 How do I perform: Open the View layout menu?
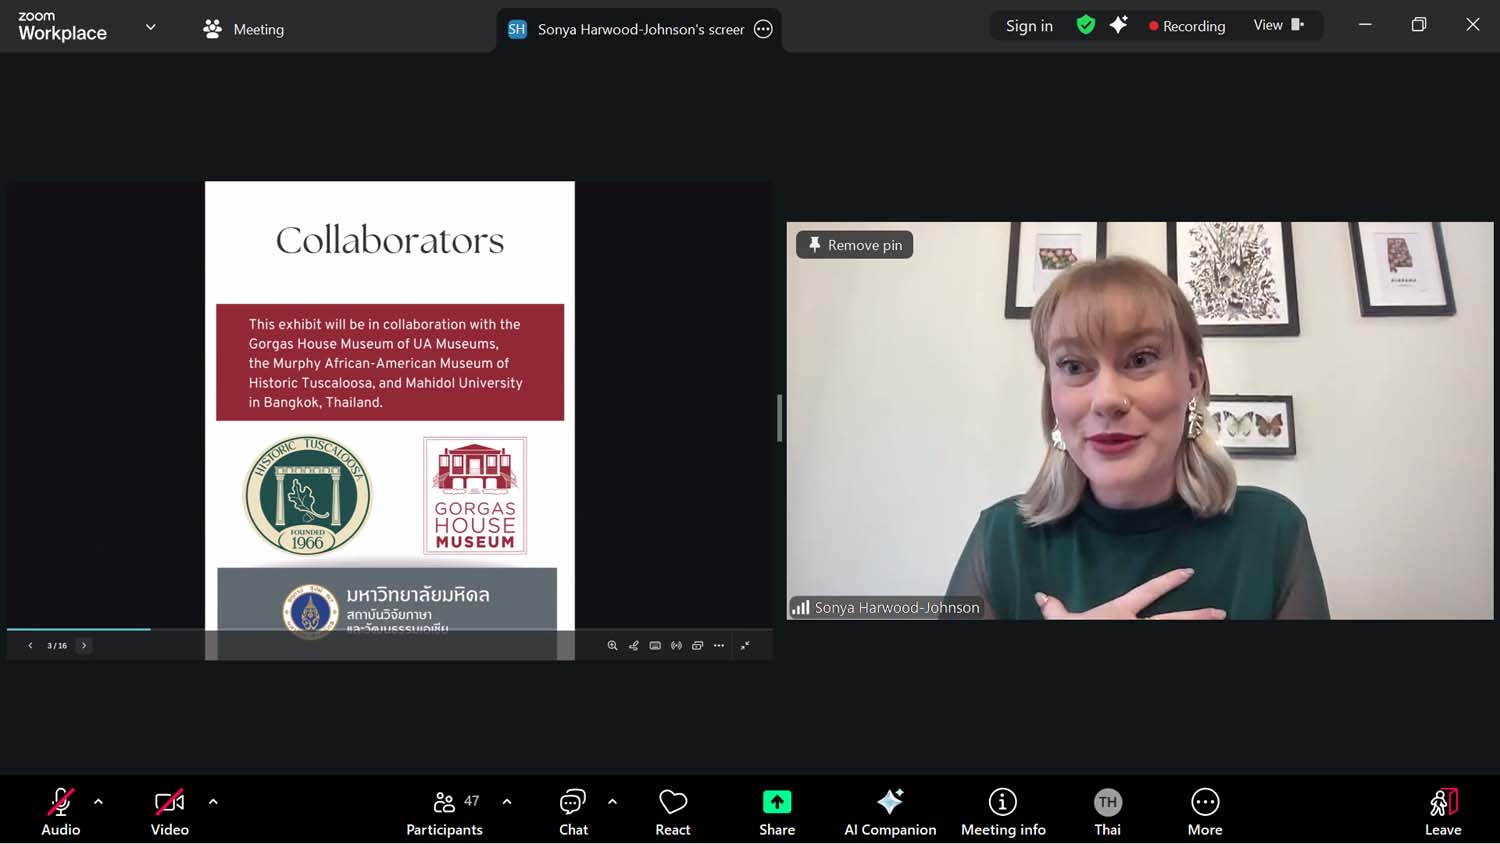point(1278,25)
